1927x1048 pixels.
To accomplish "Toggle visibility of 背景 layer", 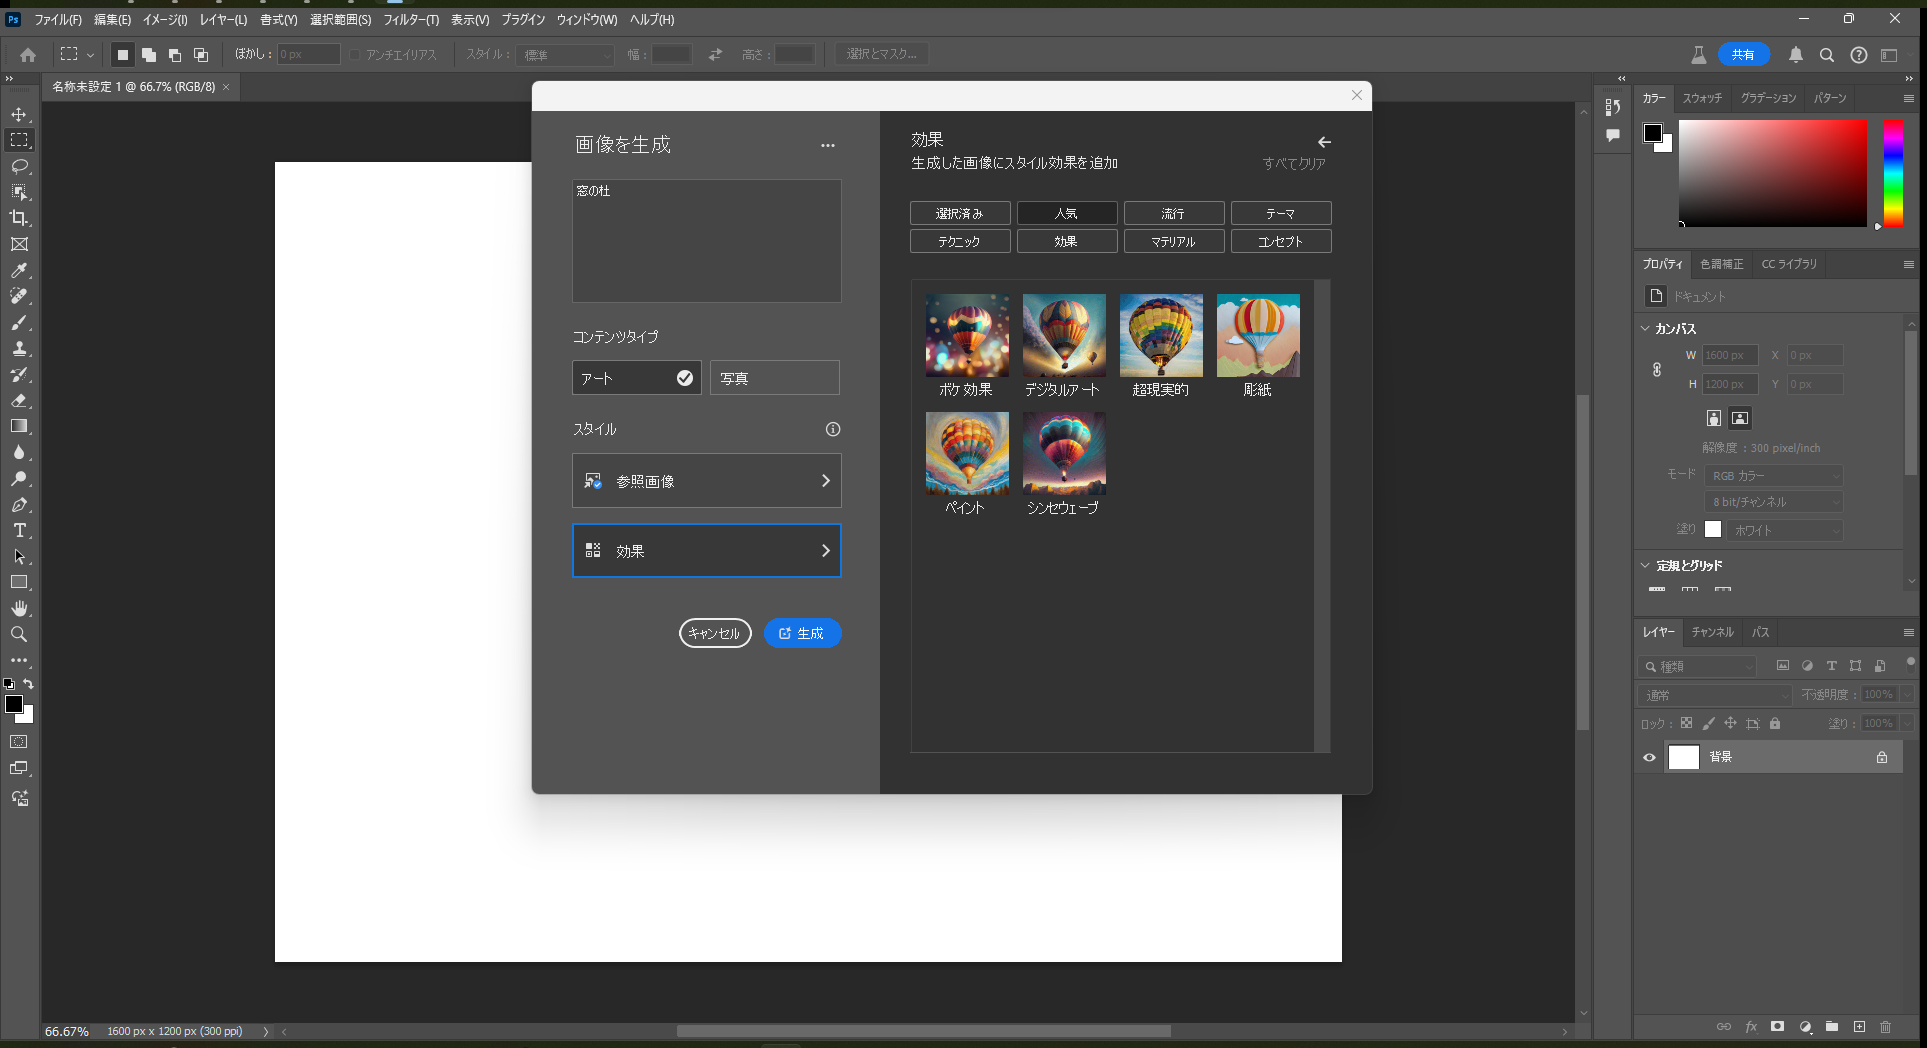I will pos(1650,757).
